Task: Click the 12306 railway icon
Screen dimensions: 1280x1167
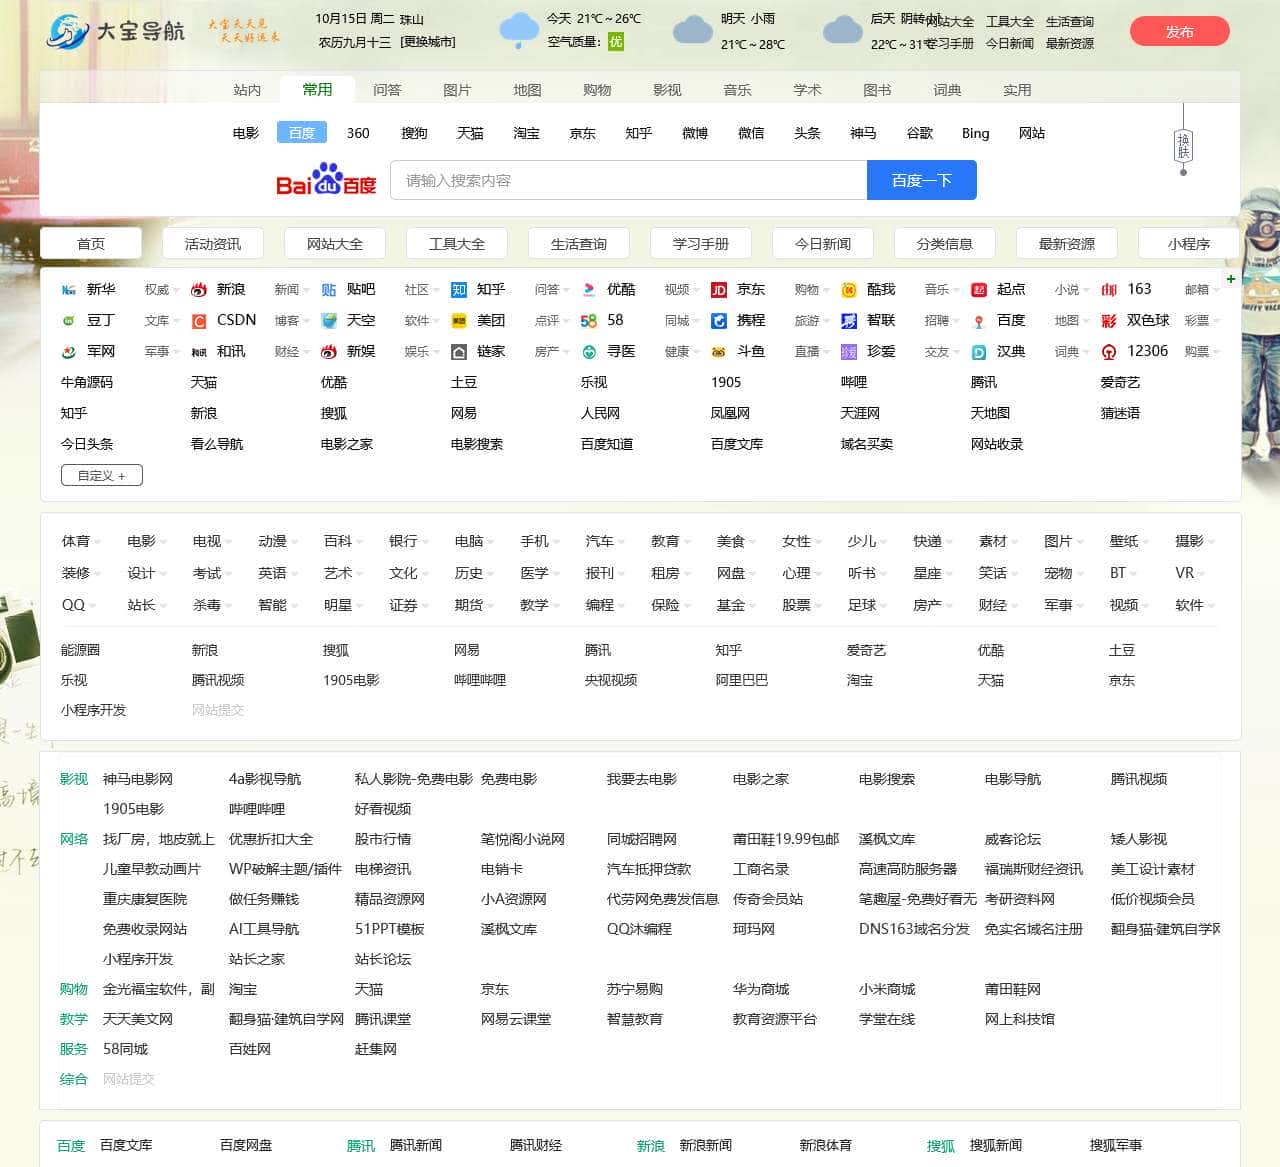Action: point(1109,352)
